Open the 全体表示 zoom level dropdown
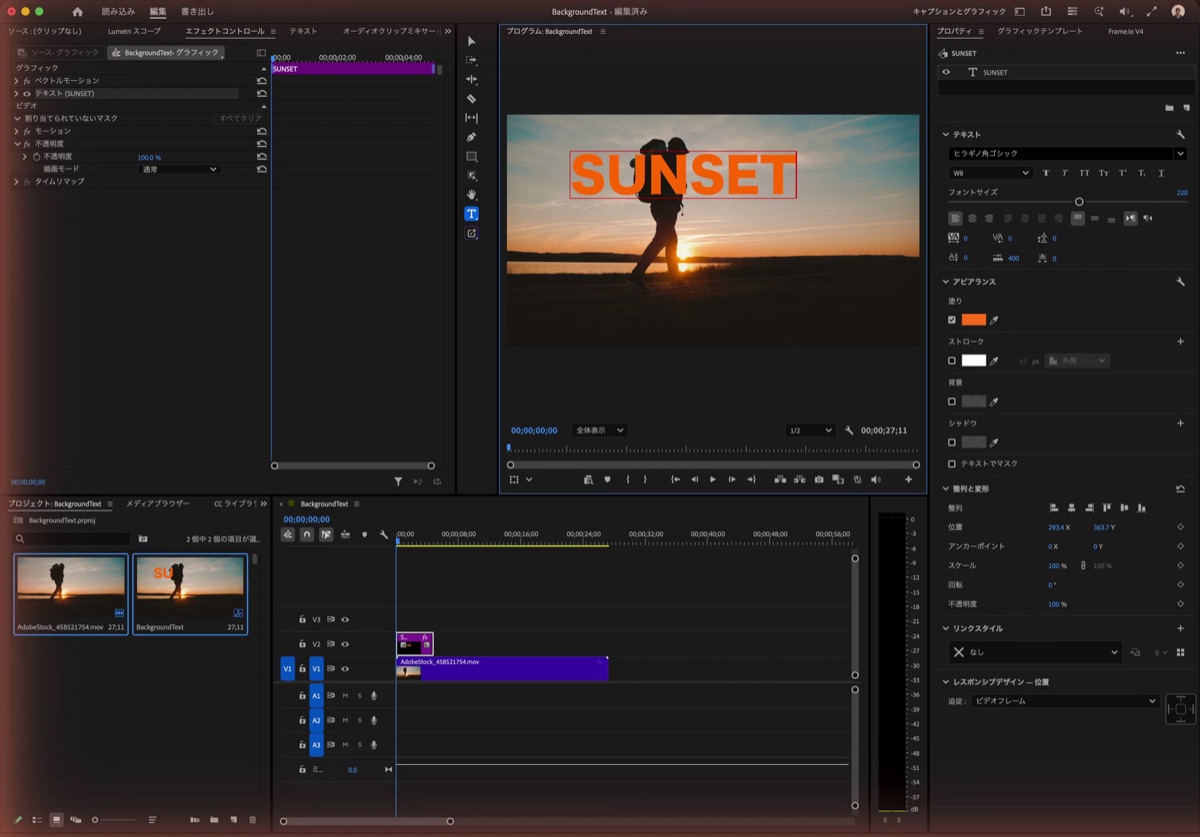The image size is (1200, 837). (x=599, y=430)
